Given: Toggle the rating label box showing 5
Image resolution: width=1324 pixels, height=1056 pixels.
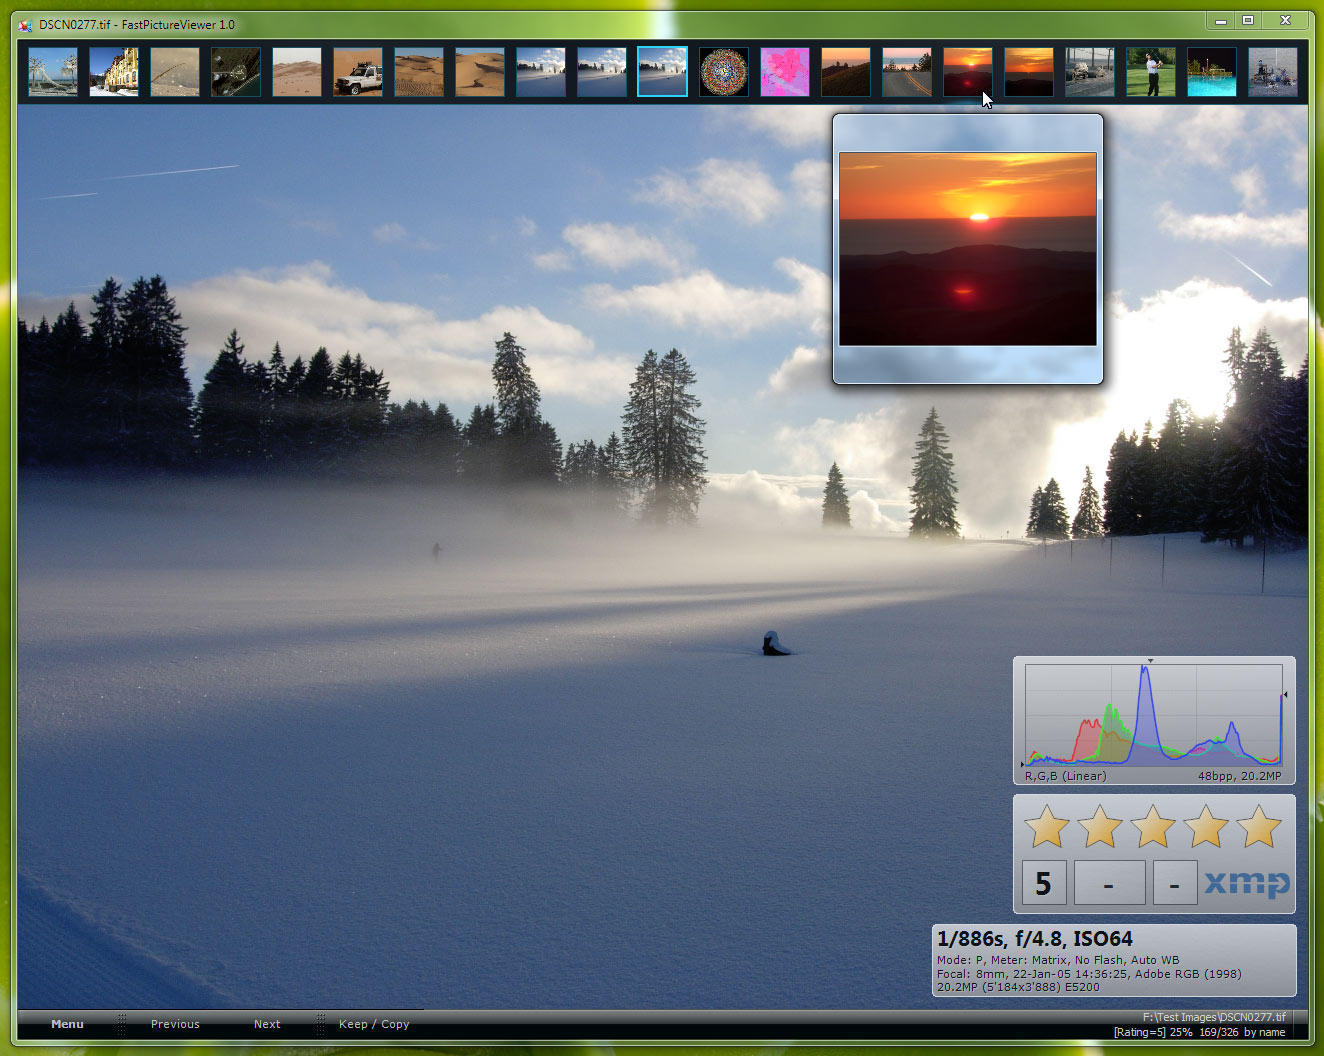Looking at the screenshot, I should pyautogui.click(x=1044, y=883).
